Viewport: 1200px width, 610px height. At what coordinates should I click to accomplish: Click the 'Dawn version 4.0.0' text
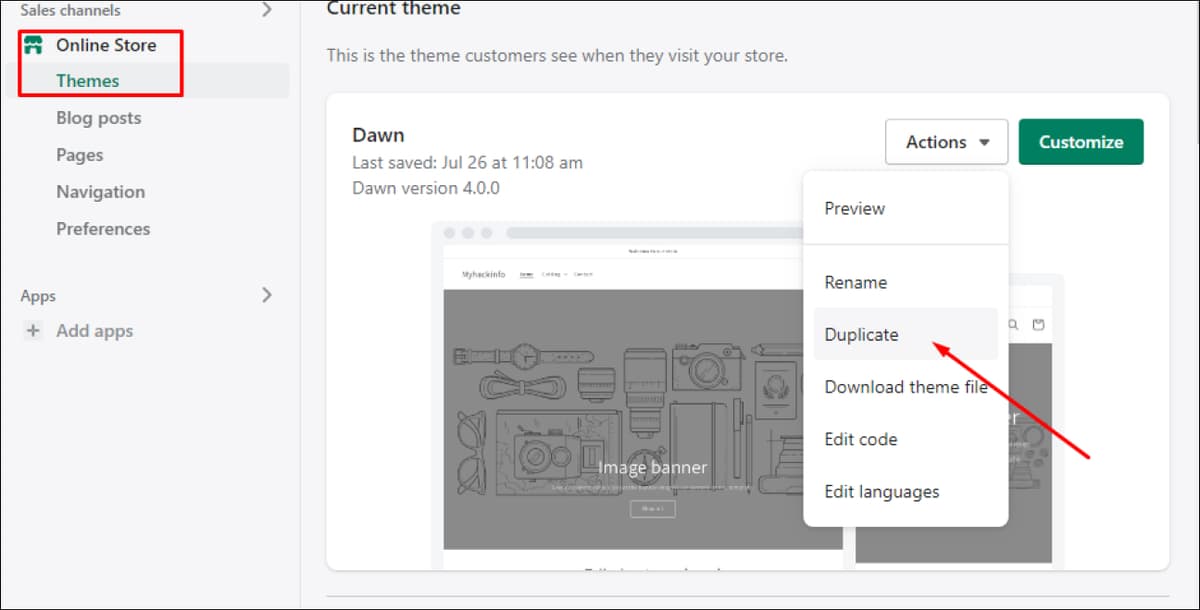pyautogui.click(x=426, y=188)
